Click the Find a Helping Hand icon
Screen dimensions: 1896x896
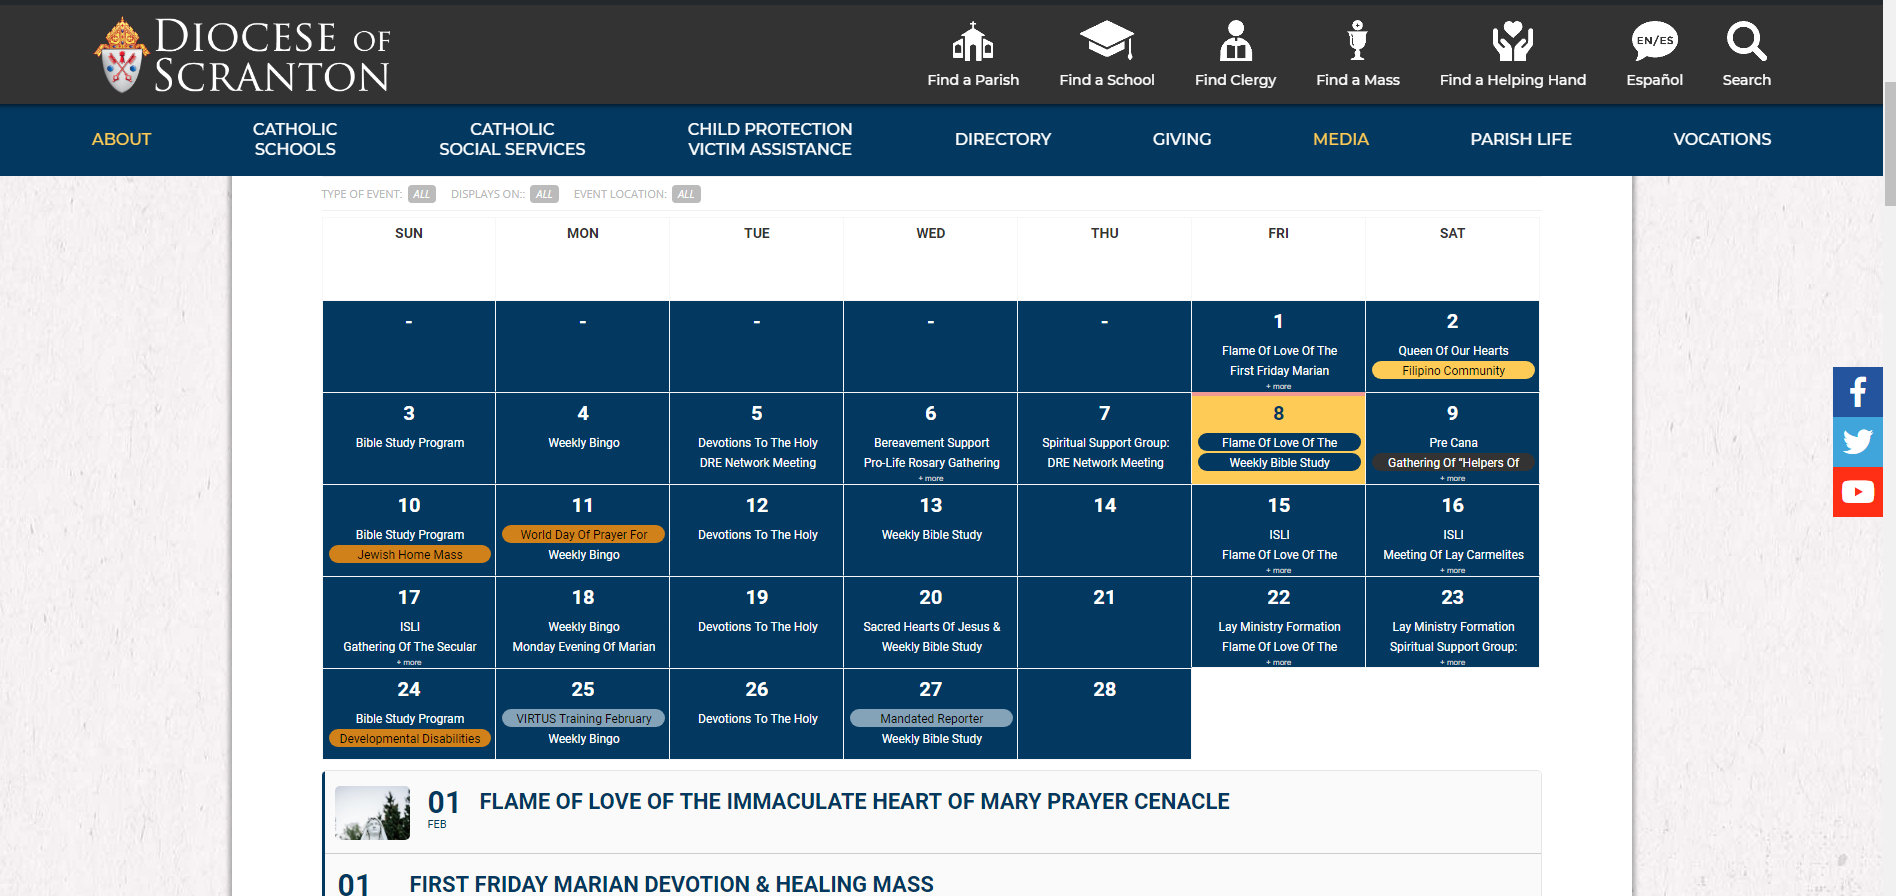(1512, 42)
